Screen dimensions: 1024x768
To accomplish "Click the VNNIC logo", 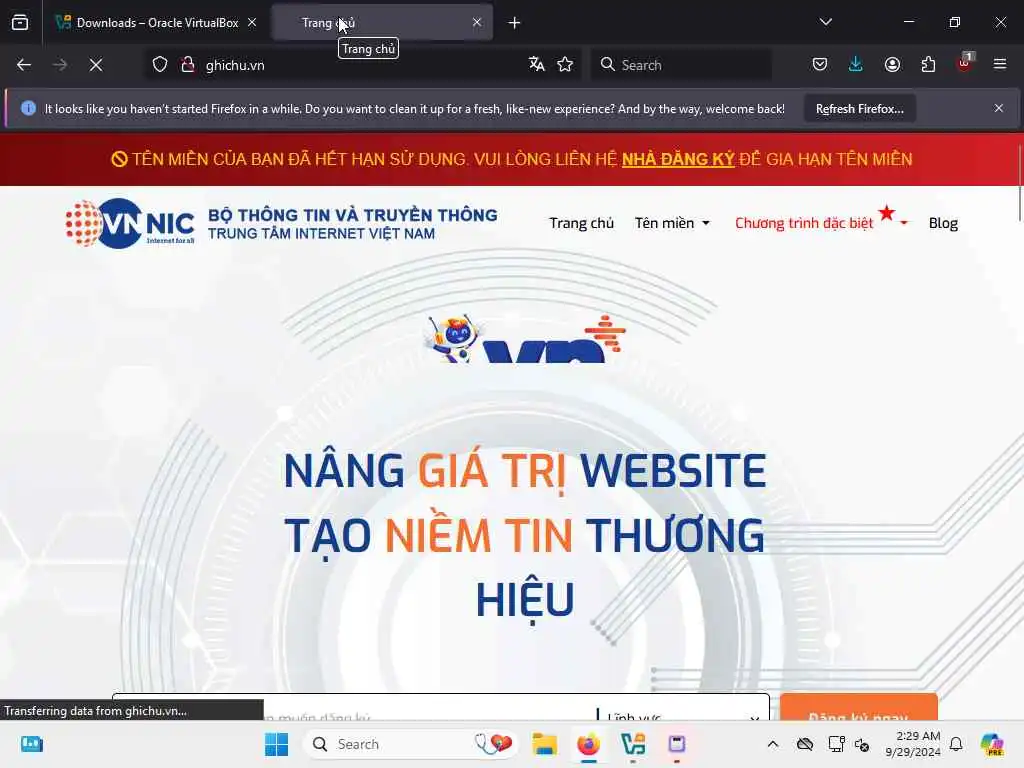I will (x=130, y=223).
